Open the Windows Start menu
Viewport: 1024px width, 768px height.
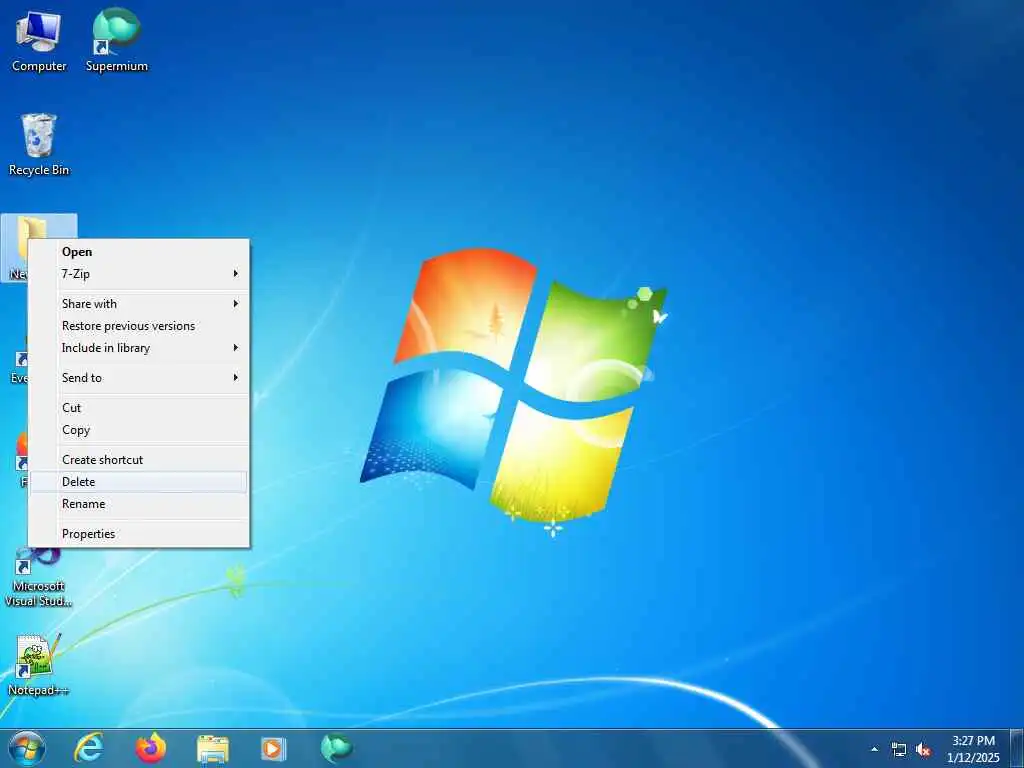coord(27,748)
